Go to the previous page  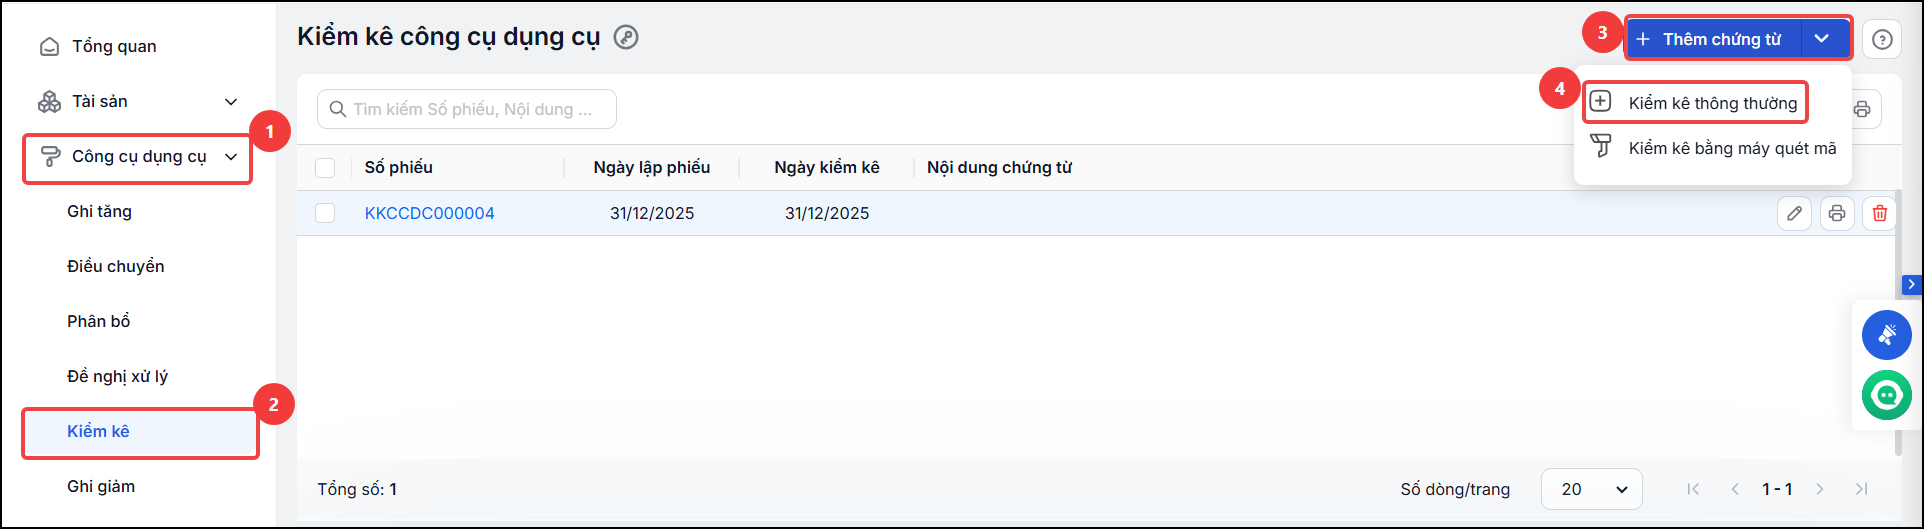(1735, 489)
